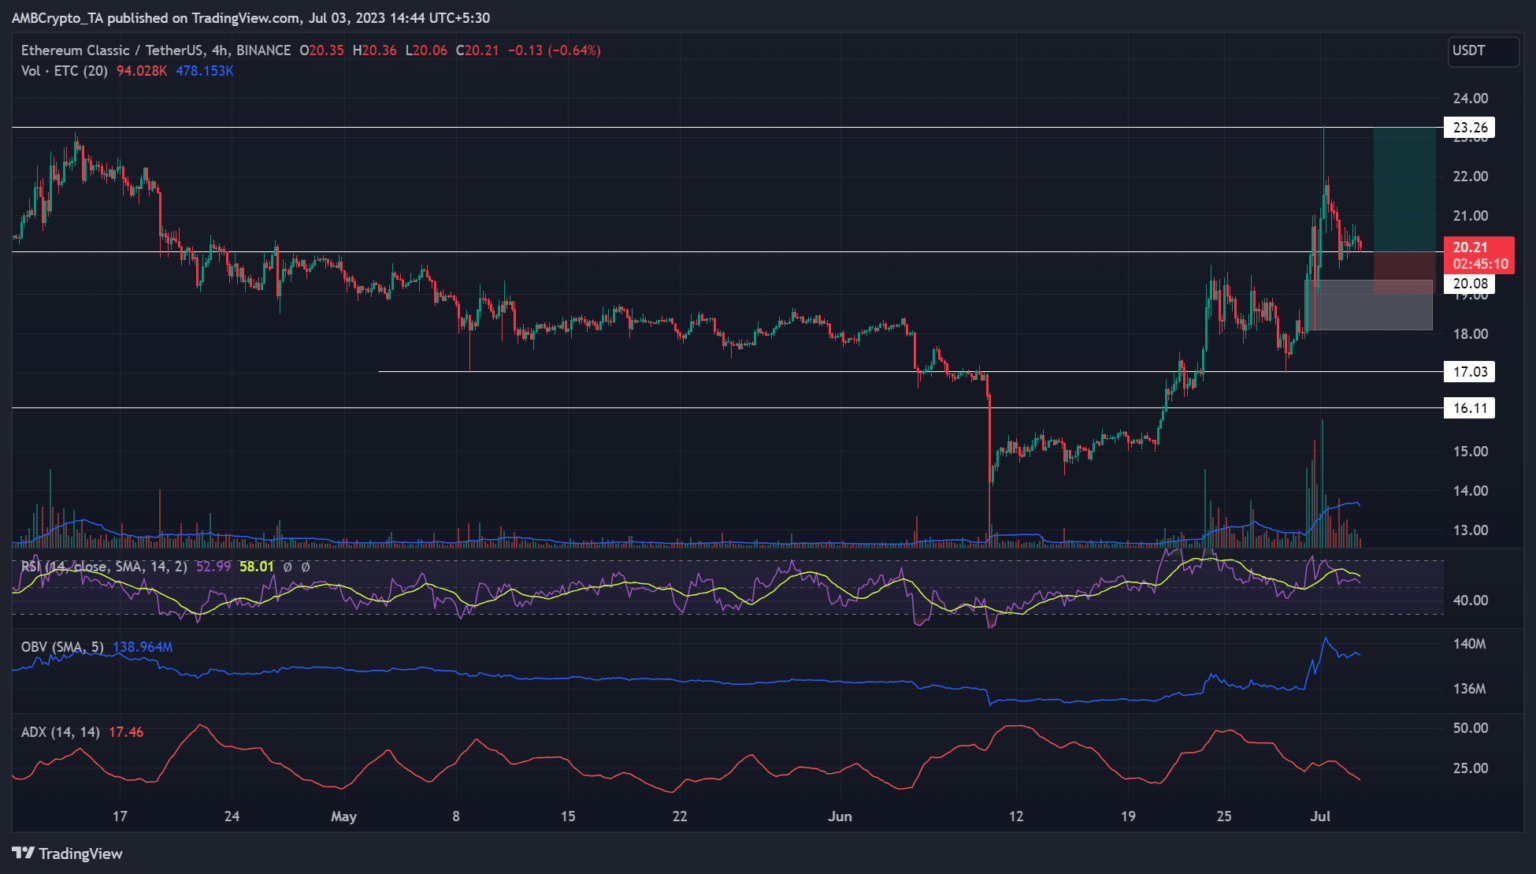The image size is (1536, 874).
Task: Click the 20.08 price level label
Action: point(1470,284)
